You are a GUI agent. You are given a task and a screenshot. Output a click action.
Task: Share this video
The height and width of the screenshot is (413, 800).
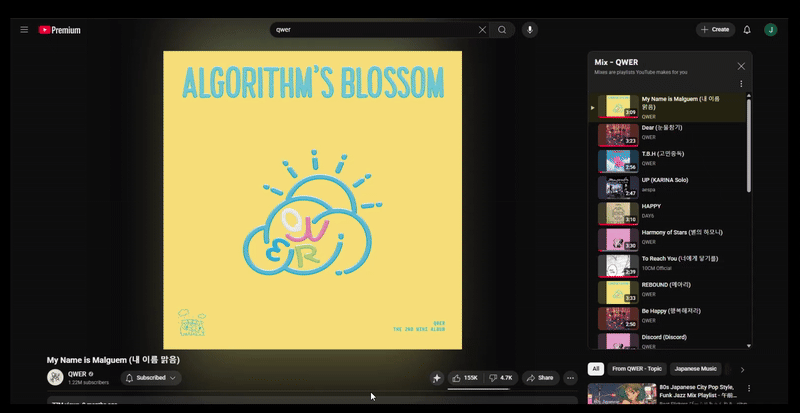point(540,378)
